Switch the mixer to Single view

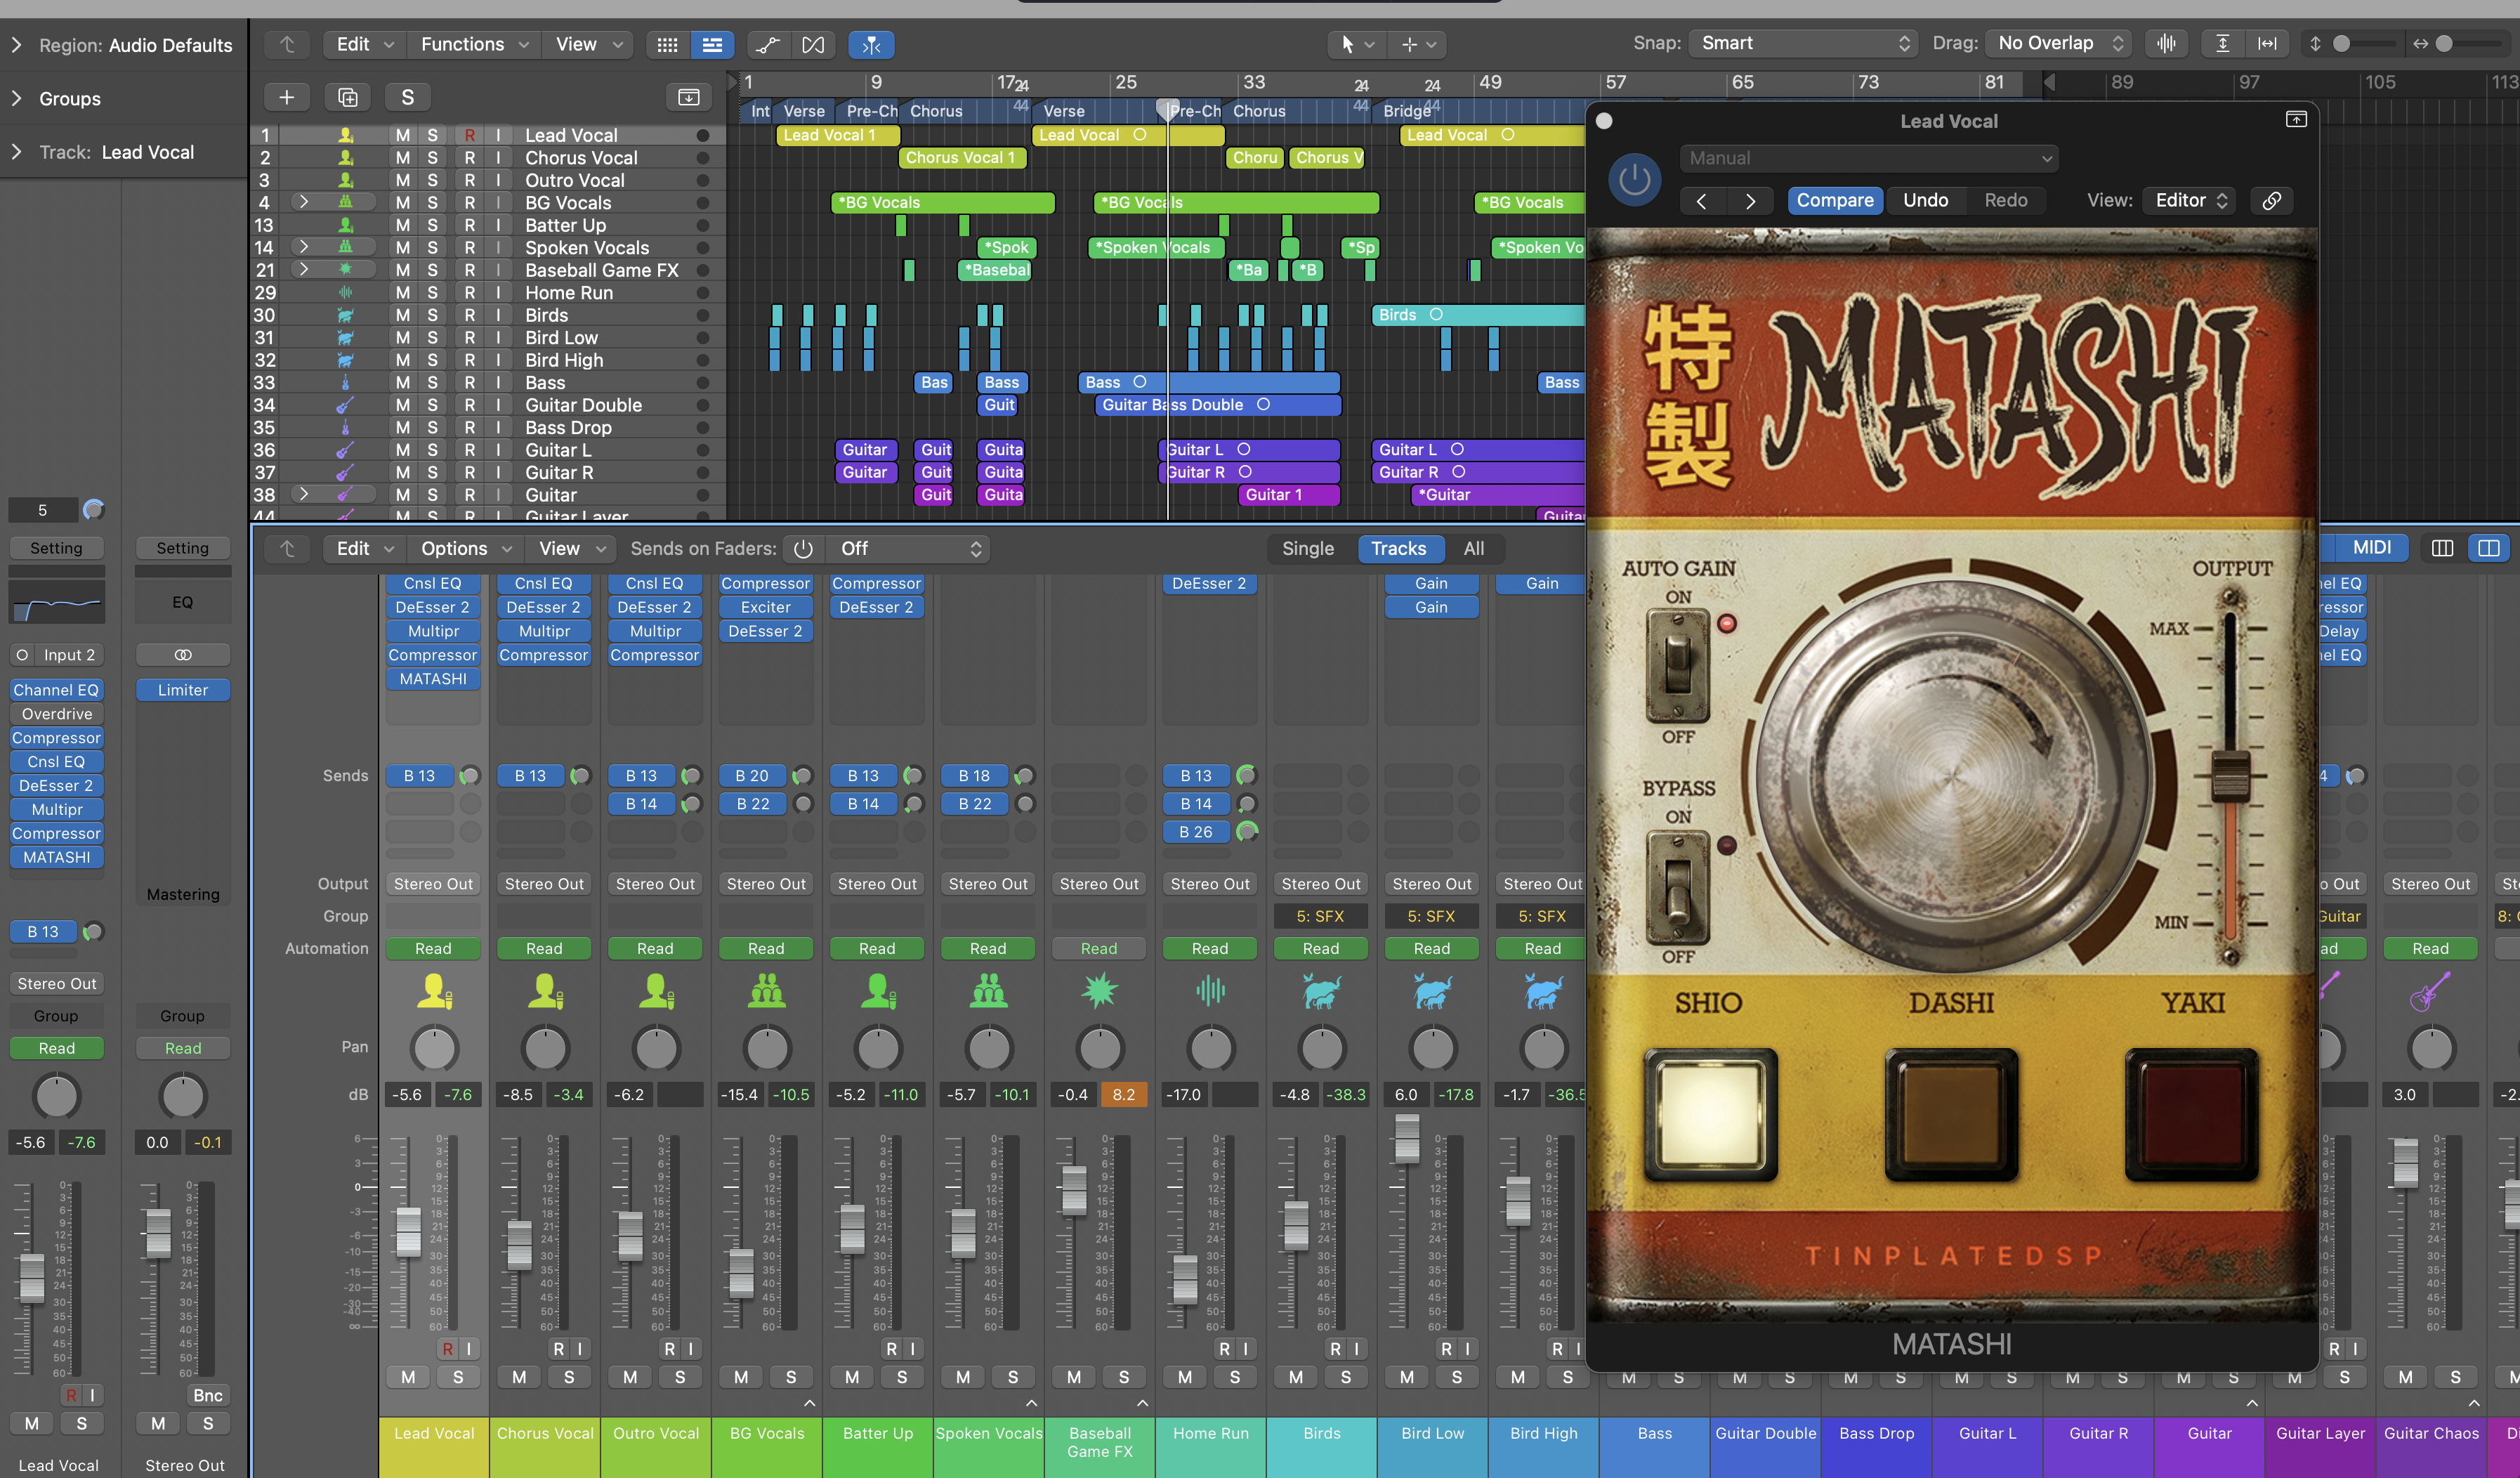(x=1307, y=549)
